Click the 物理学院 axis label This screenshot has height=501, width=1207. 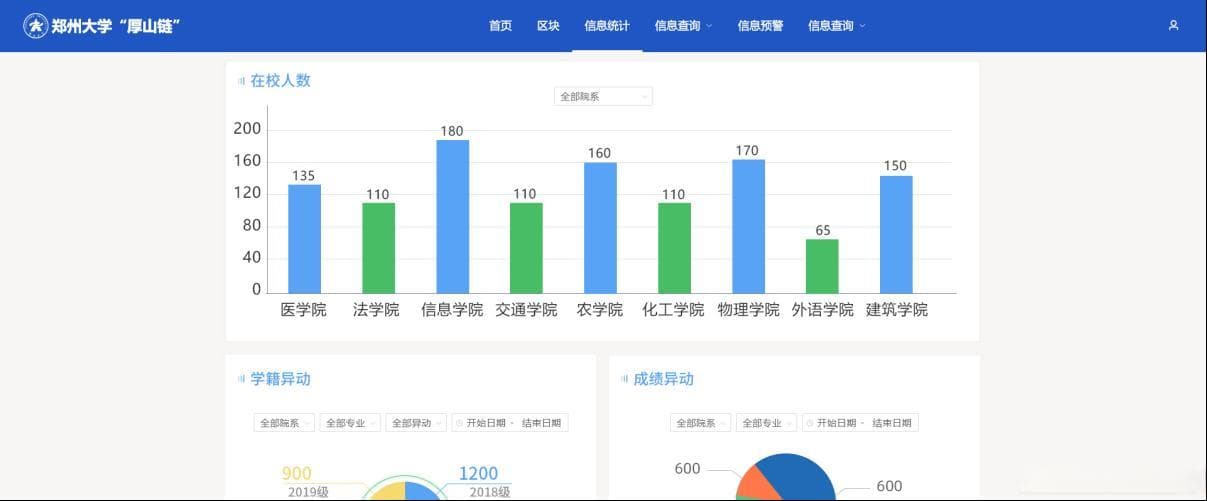pos(748,310)
